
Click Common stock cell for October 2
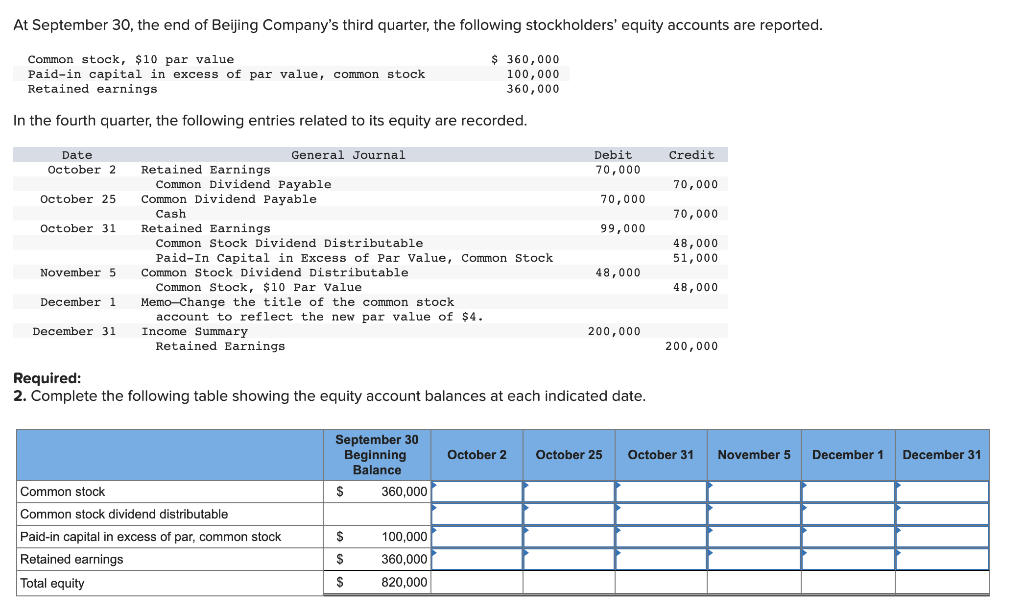tap(477, 491)
